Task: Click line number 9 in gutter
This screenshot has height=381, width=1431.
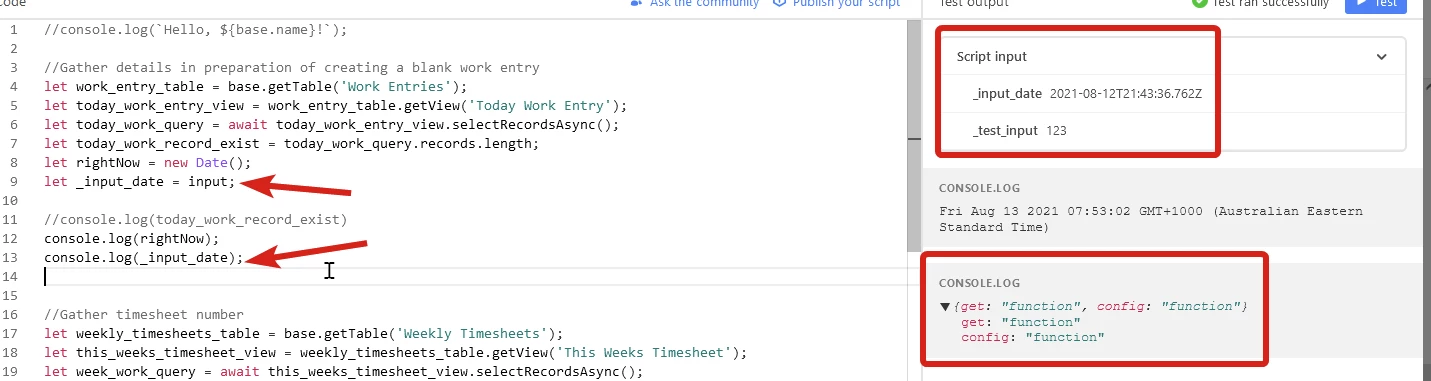Action: [14, 181]
